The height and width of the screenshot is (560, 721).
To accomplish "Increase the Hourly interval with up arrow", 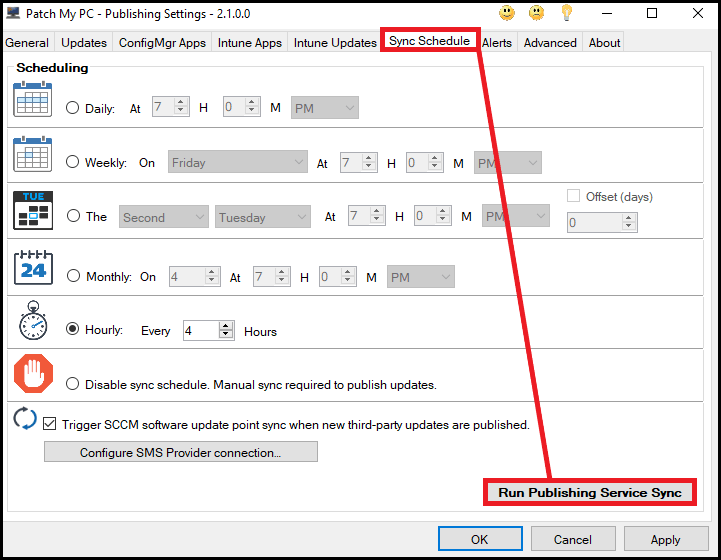I will pyautogui.click(x=225, y=326).
